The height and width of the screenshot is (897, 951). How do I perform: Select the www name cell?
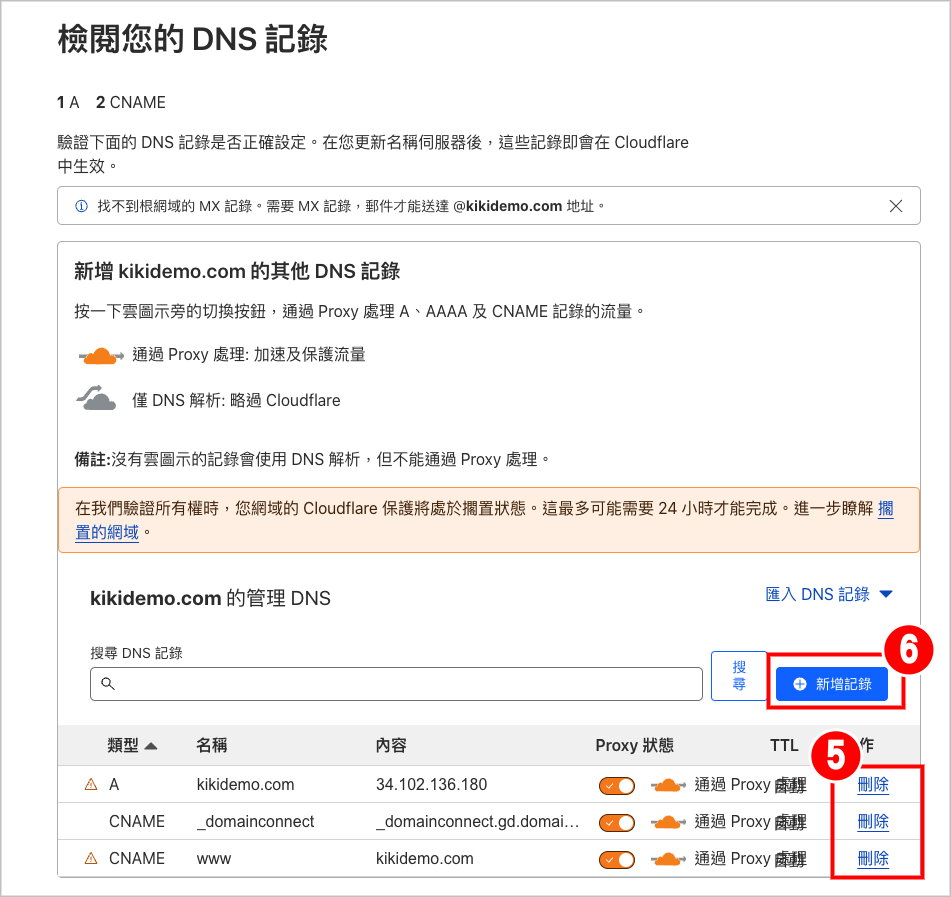tap(213, 858)
